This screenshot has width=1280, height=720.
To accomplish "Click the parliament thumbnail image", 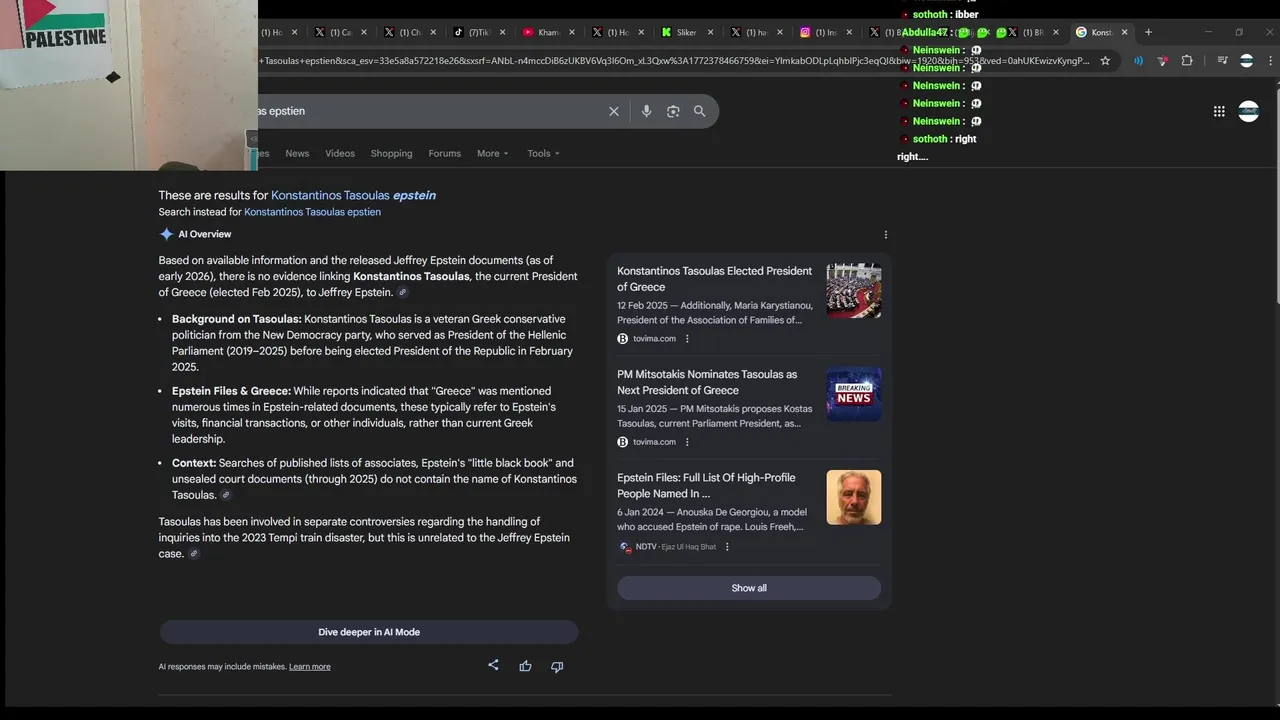I will pyautogui.click(x=854, y=291).
